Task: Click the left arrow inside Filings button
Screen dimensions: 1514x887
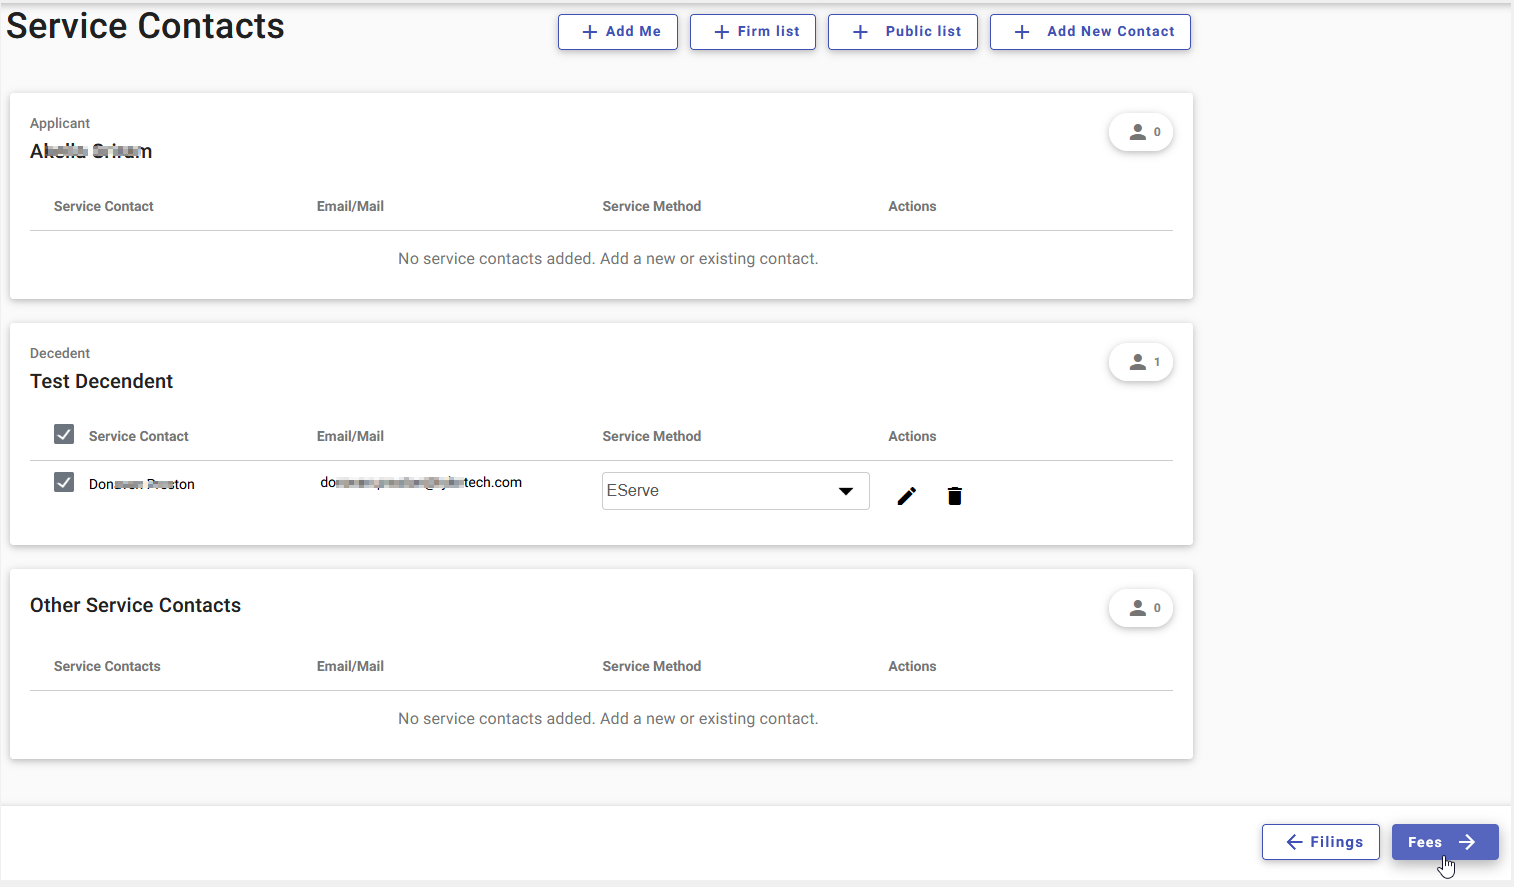Action: (x=1294, y=841)
